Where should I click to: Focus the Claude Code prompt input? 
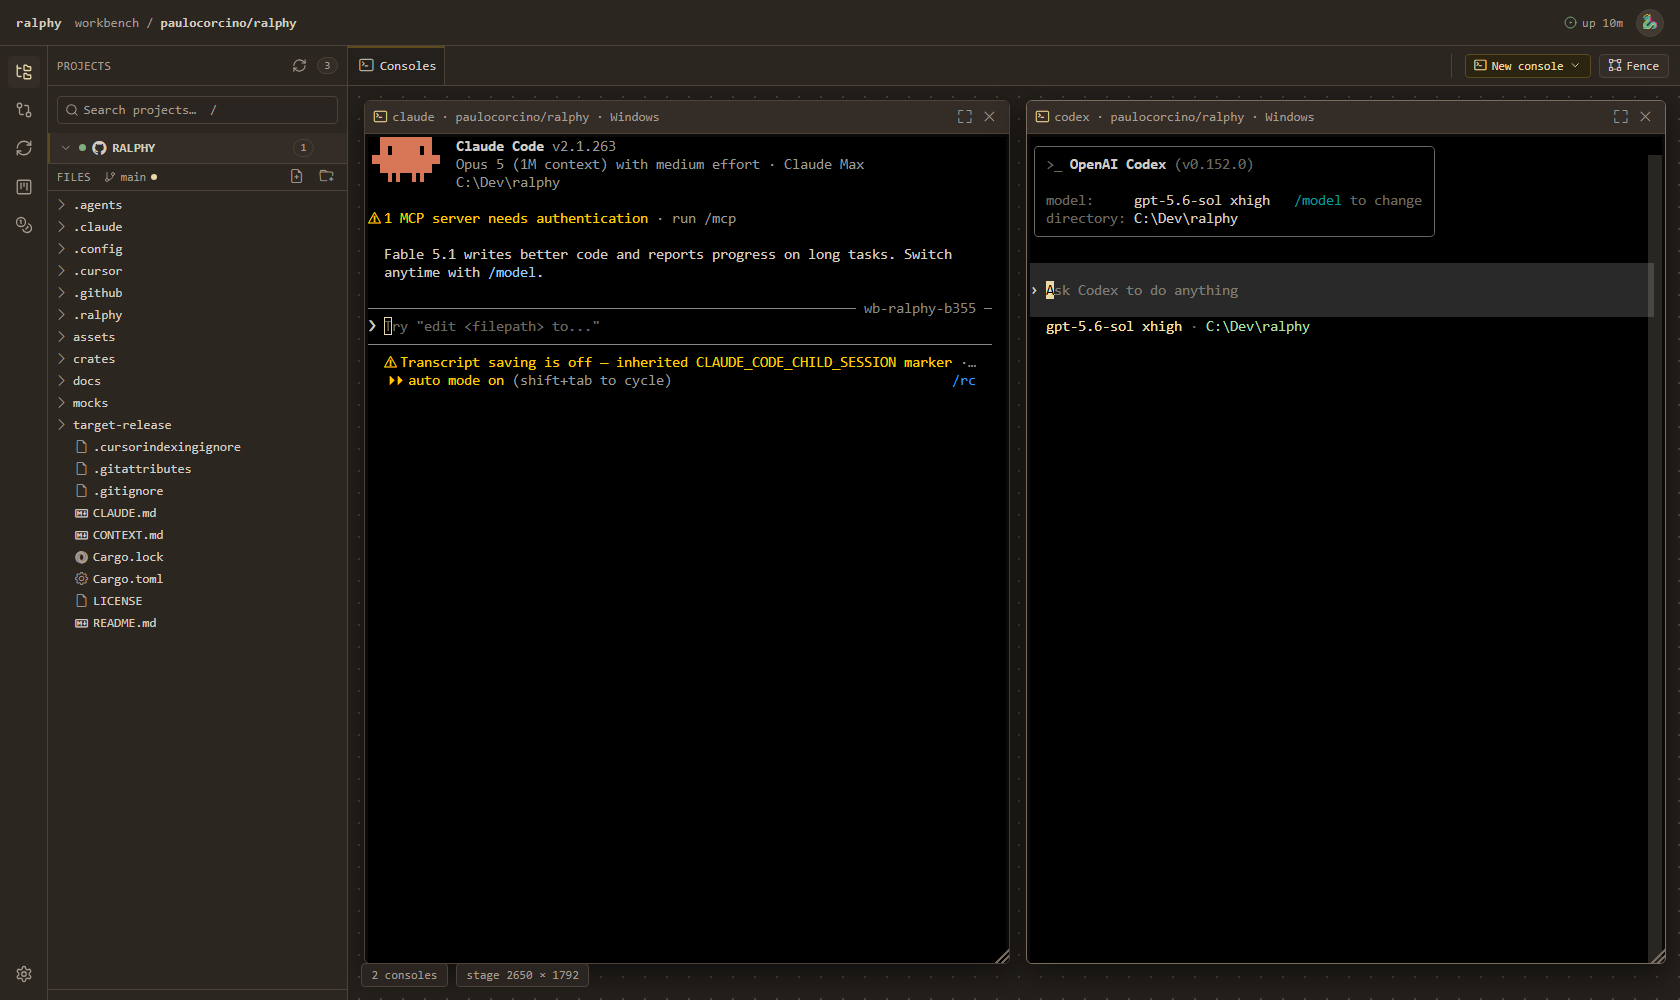[x=680, y=326]
